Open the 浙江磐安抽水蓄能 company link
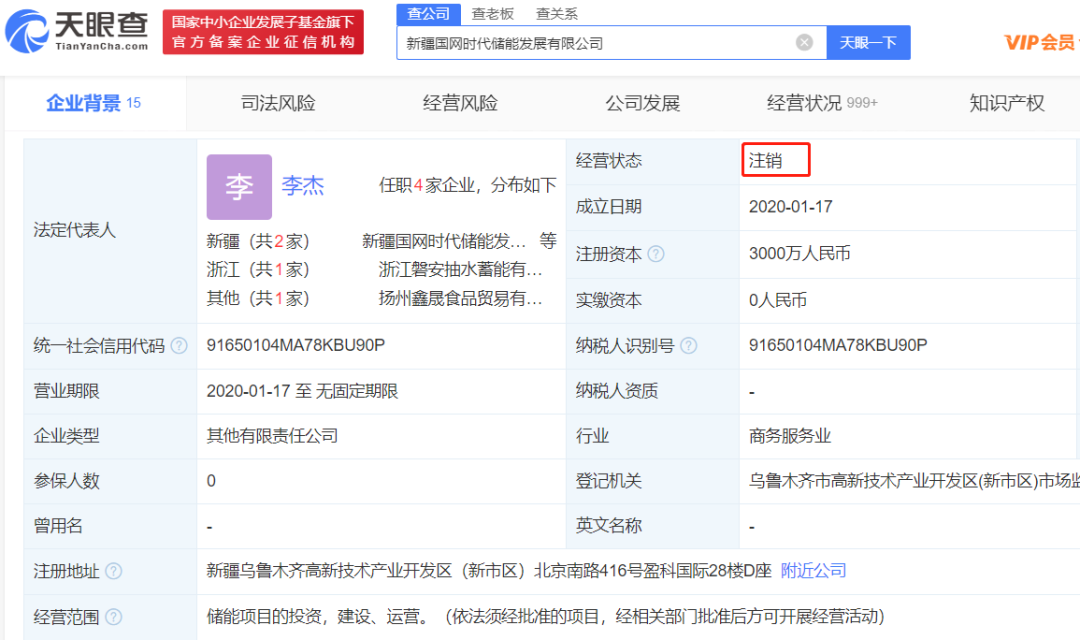Screen dimensions: 1080x640 pos(460,269)
